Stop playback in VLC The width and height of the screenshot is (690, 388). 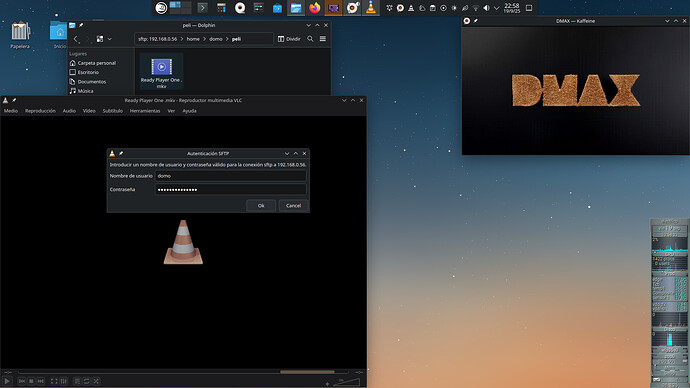pos(31,381)
